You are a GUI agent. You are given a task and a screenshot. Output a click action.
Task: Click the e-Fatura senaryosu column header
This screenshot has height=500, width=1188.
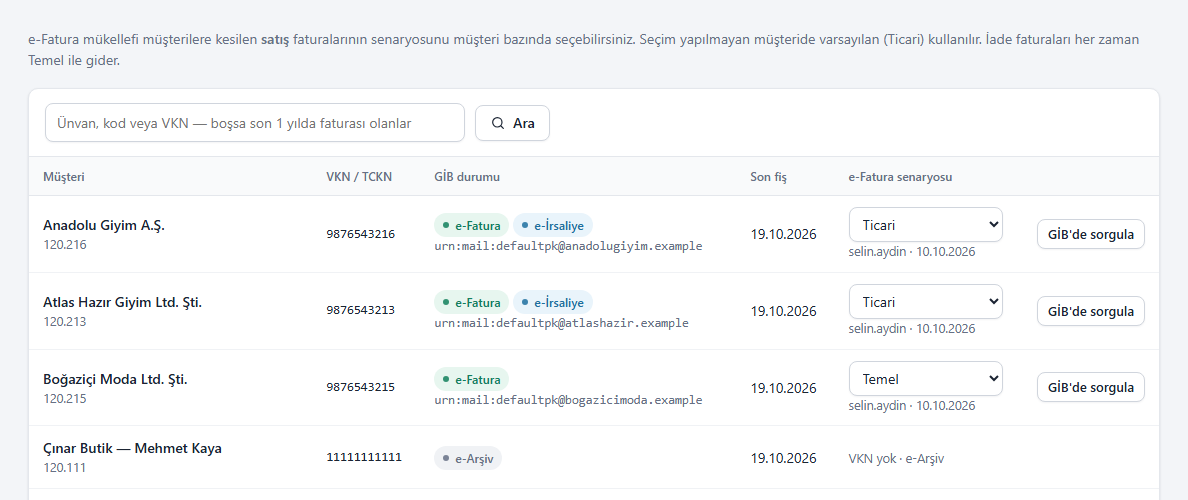900,177
